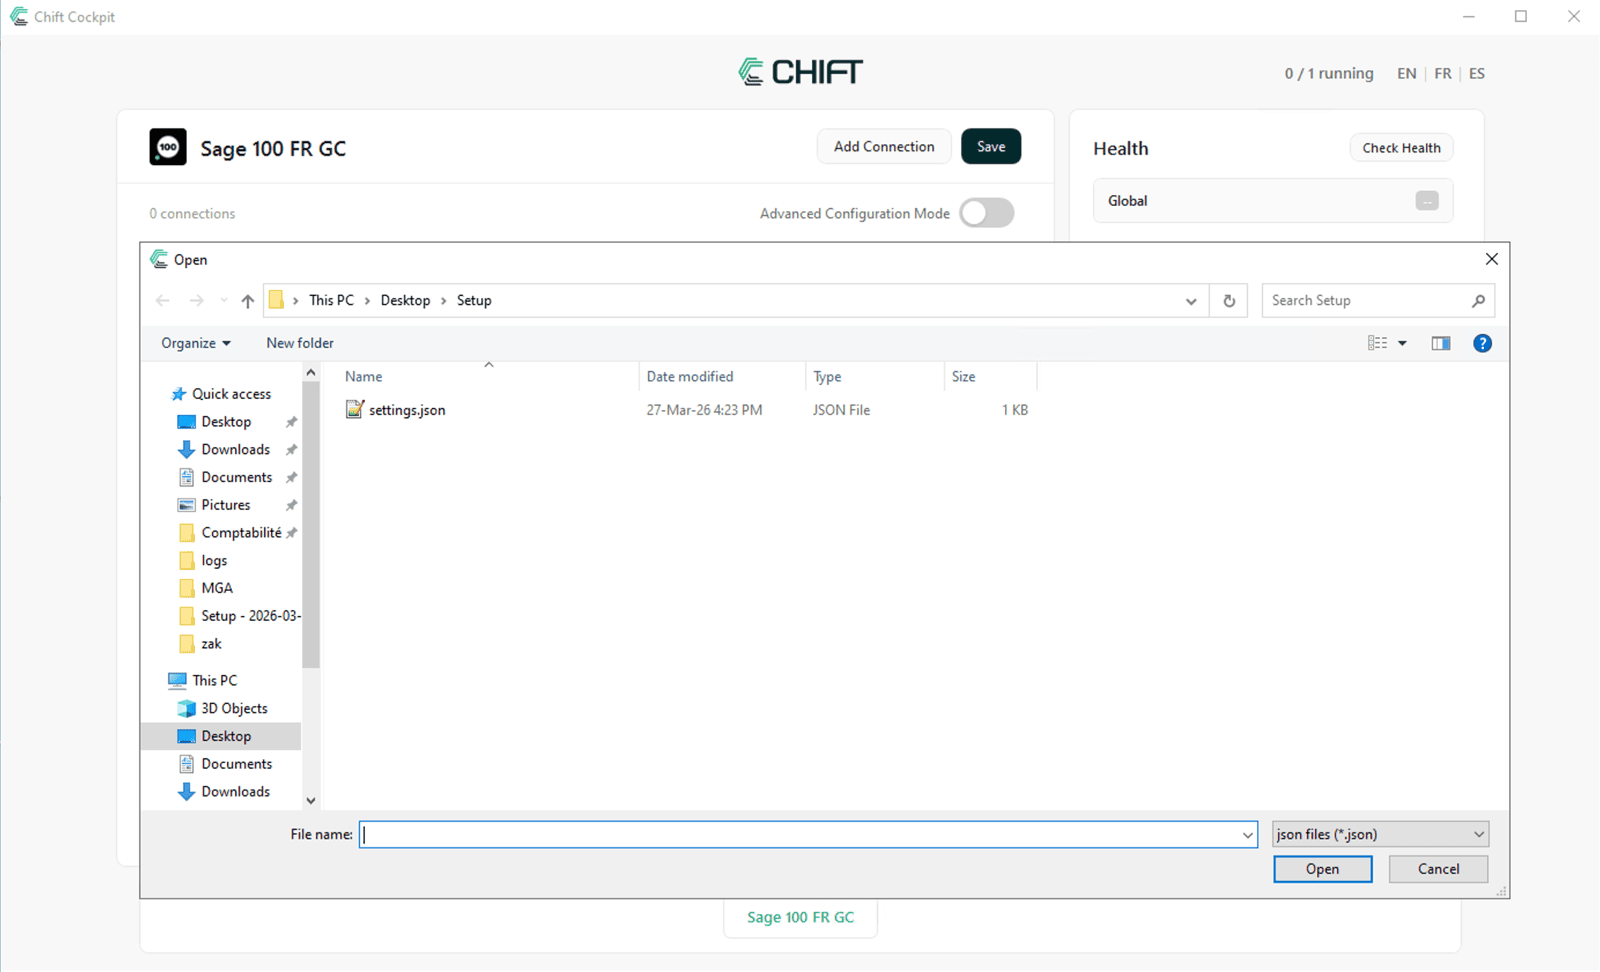This screenshot has width=1600, height=972.
Task: Open the Organize dropdown menu
Action: (x=196, y=343)
